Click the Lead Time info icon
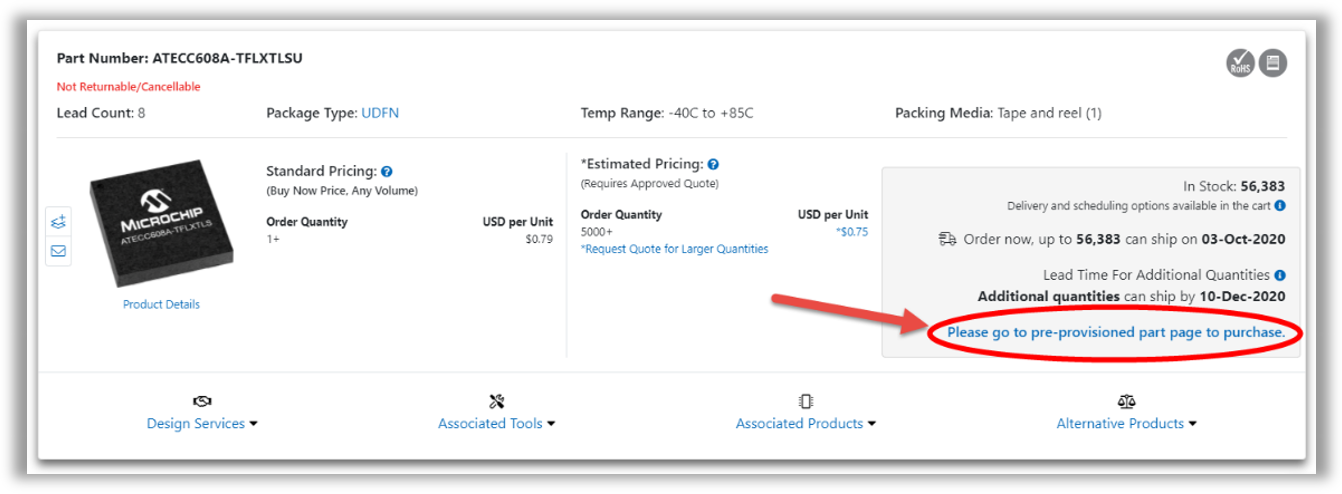The height and width of the screenshot is (494, 1342). click(x=1280, y=275)
